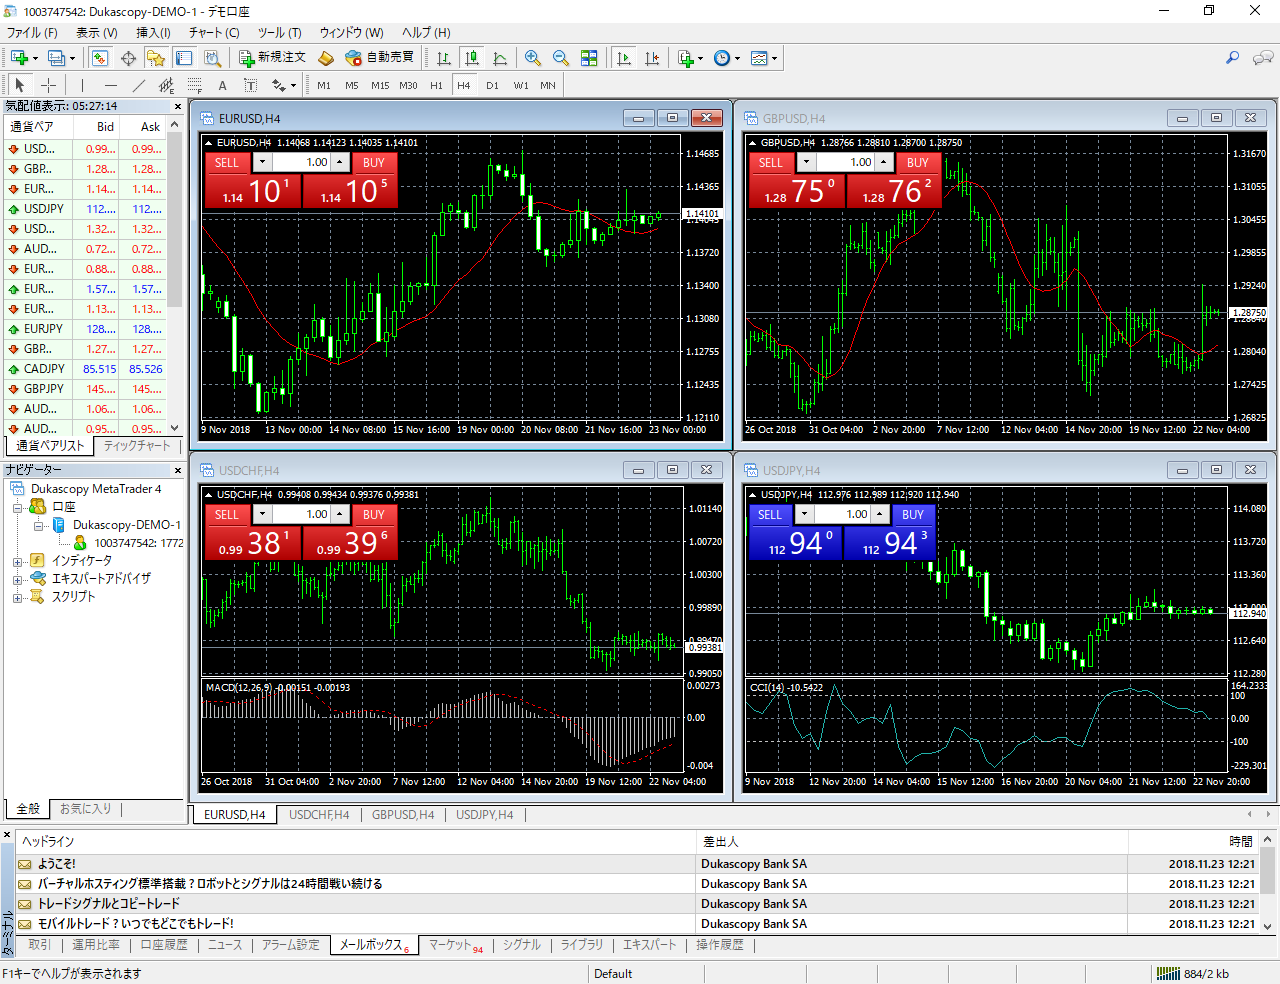
Task: Select EURJPY row in Market Watch
Action: pos(85,329)
